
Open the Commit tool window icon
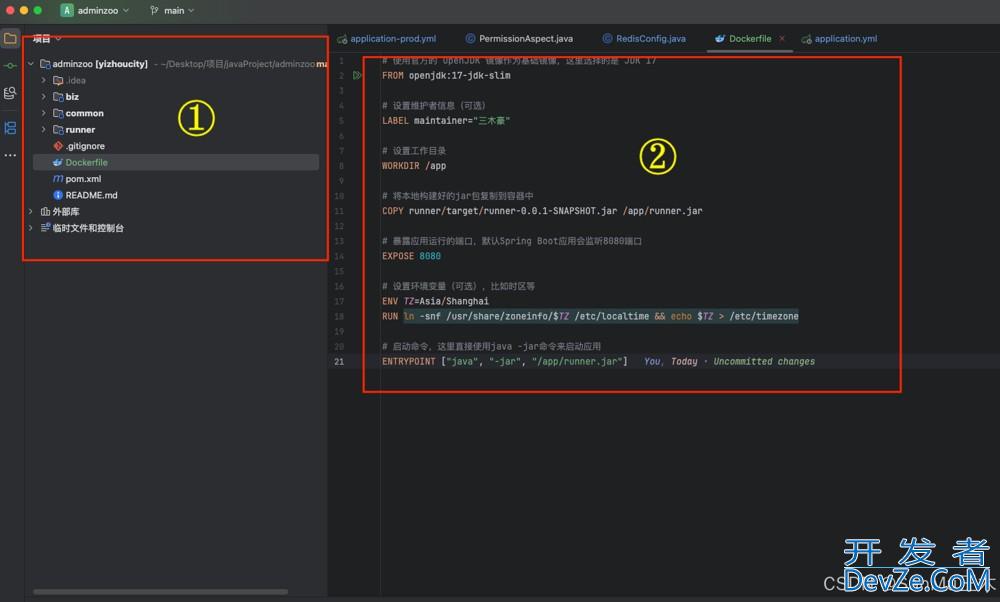10,66
